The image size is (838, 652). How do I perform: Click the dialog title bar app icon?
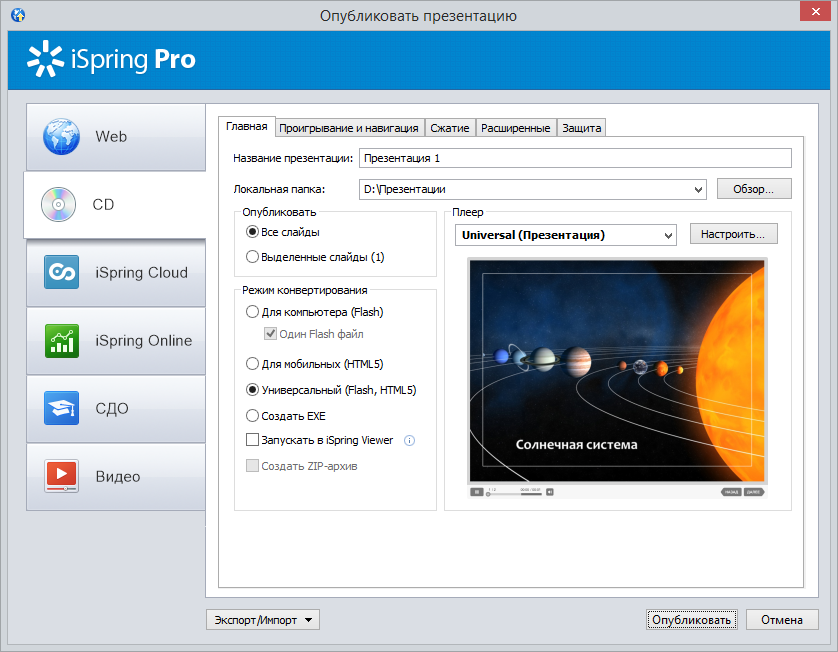tap(18, 15)
